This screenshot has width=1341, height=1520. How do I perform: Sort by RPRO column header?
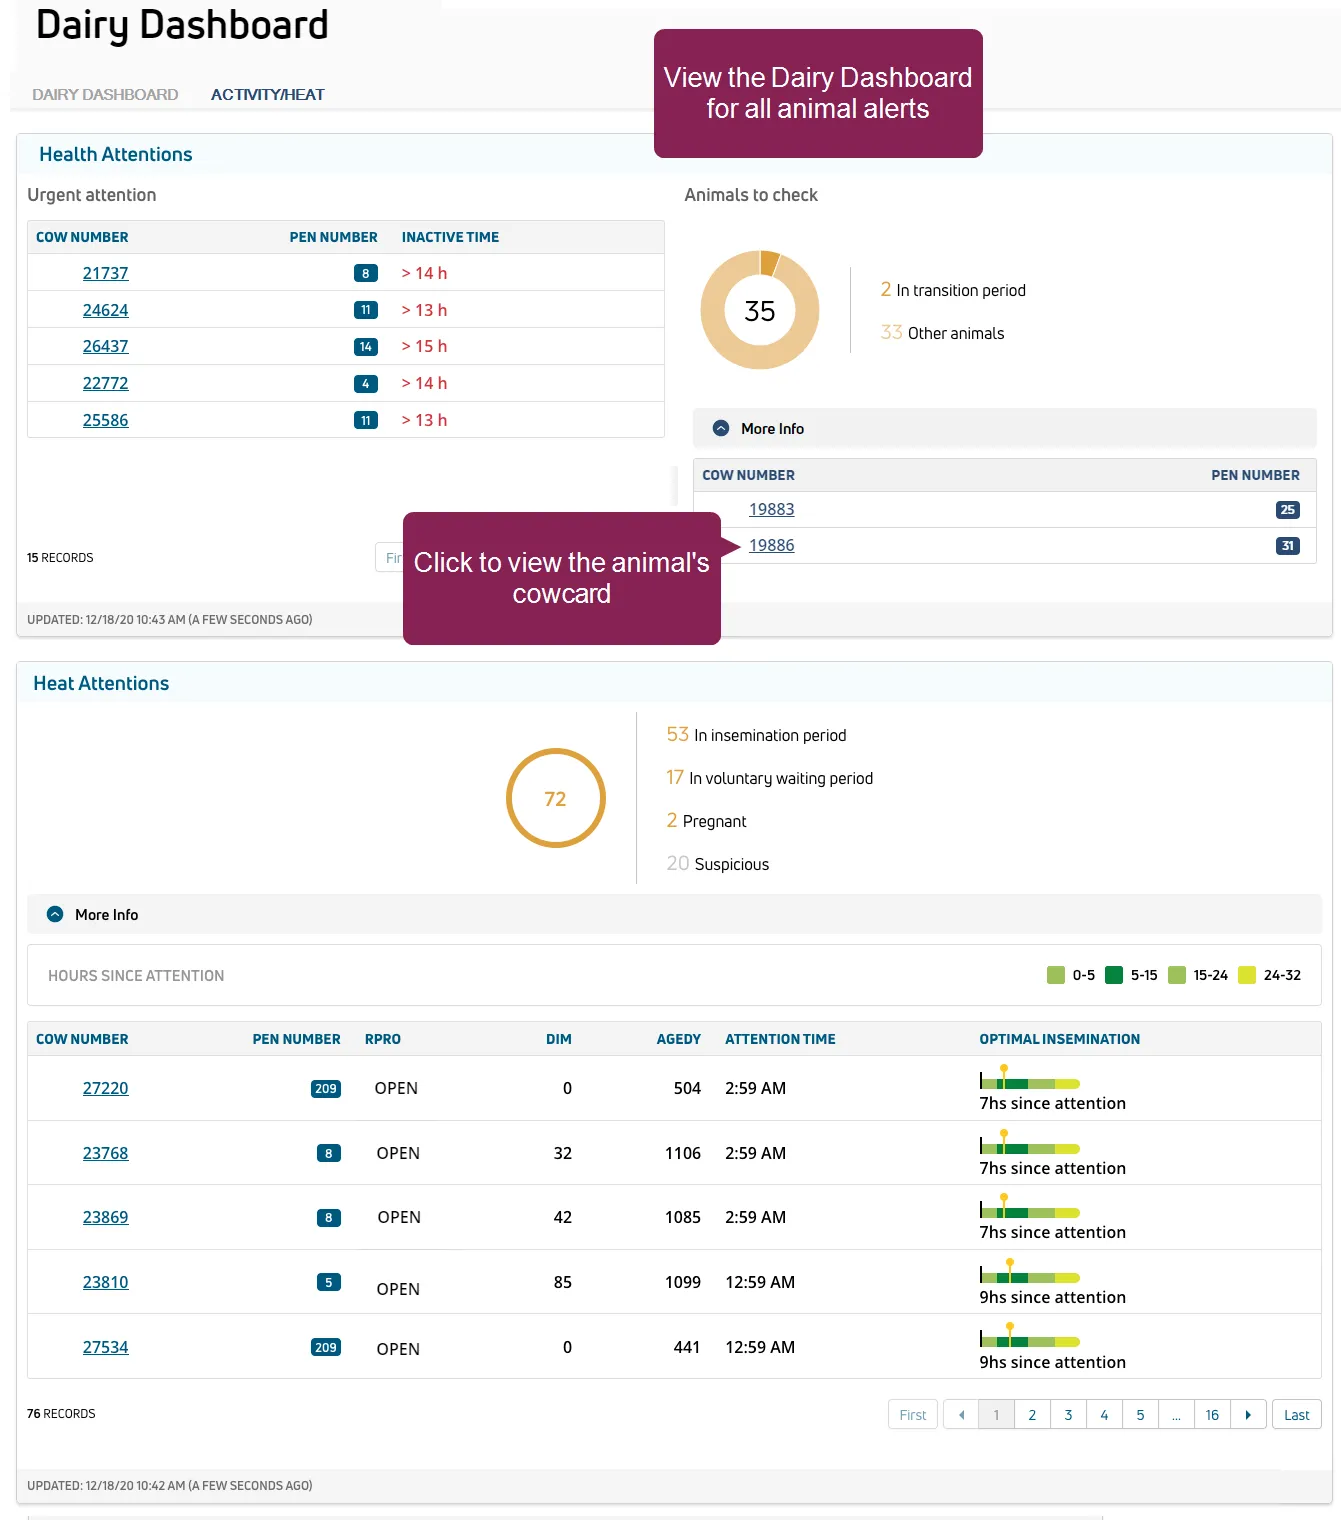point(382,1039)
